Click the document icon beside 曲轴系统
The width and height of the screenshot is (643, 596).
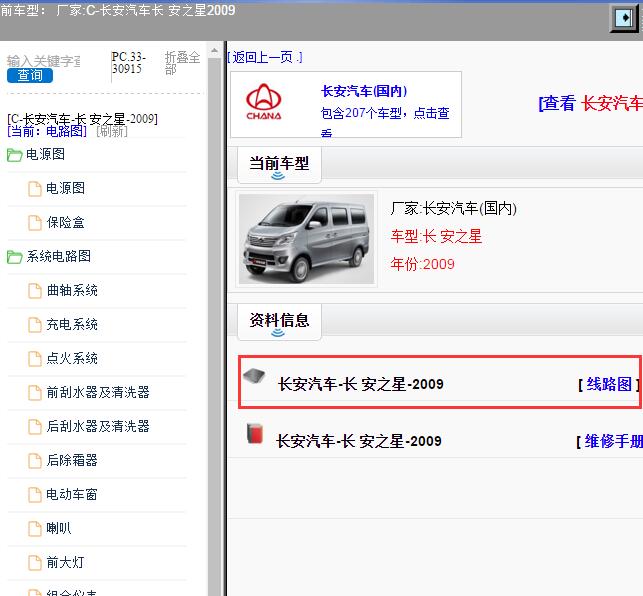point(35,291)
